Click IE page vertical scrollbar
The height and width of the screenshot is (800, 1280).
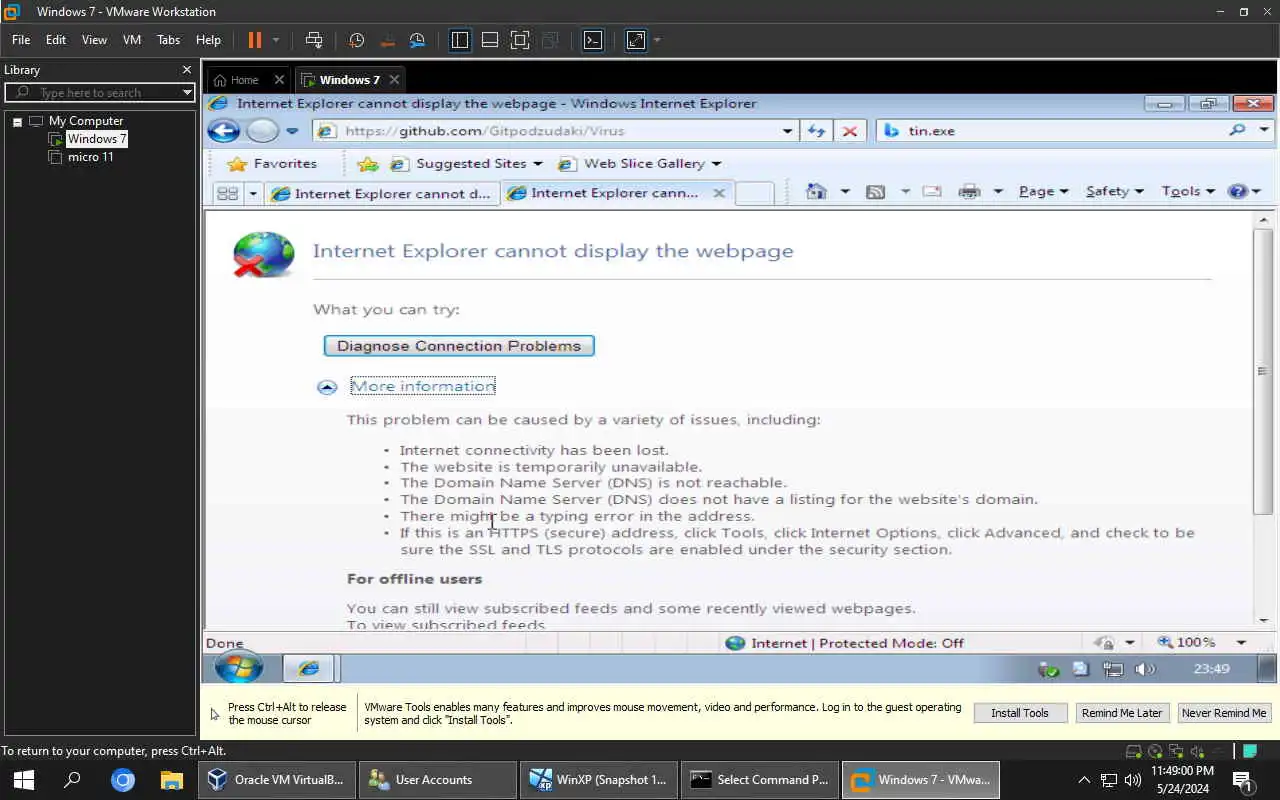click(1263, 371)
